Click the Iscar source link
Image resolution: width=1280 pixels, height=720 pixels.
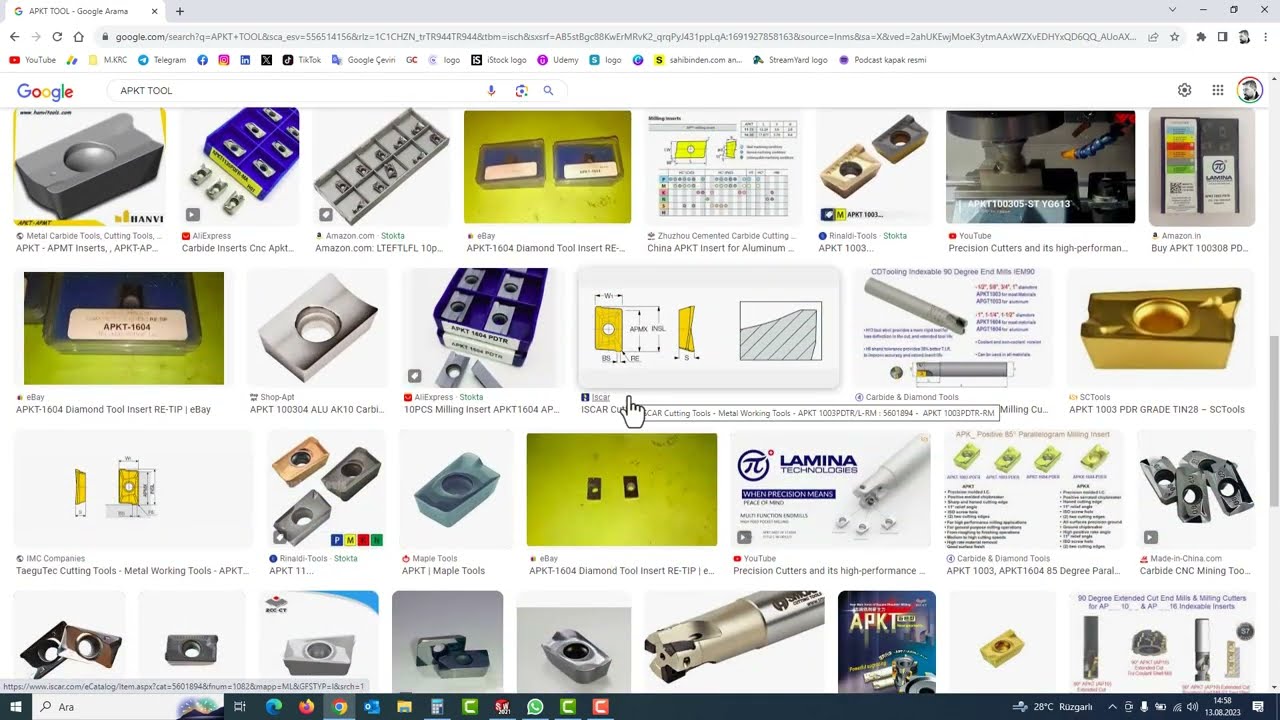[x=601, y=397]
